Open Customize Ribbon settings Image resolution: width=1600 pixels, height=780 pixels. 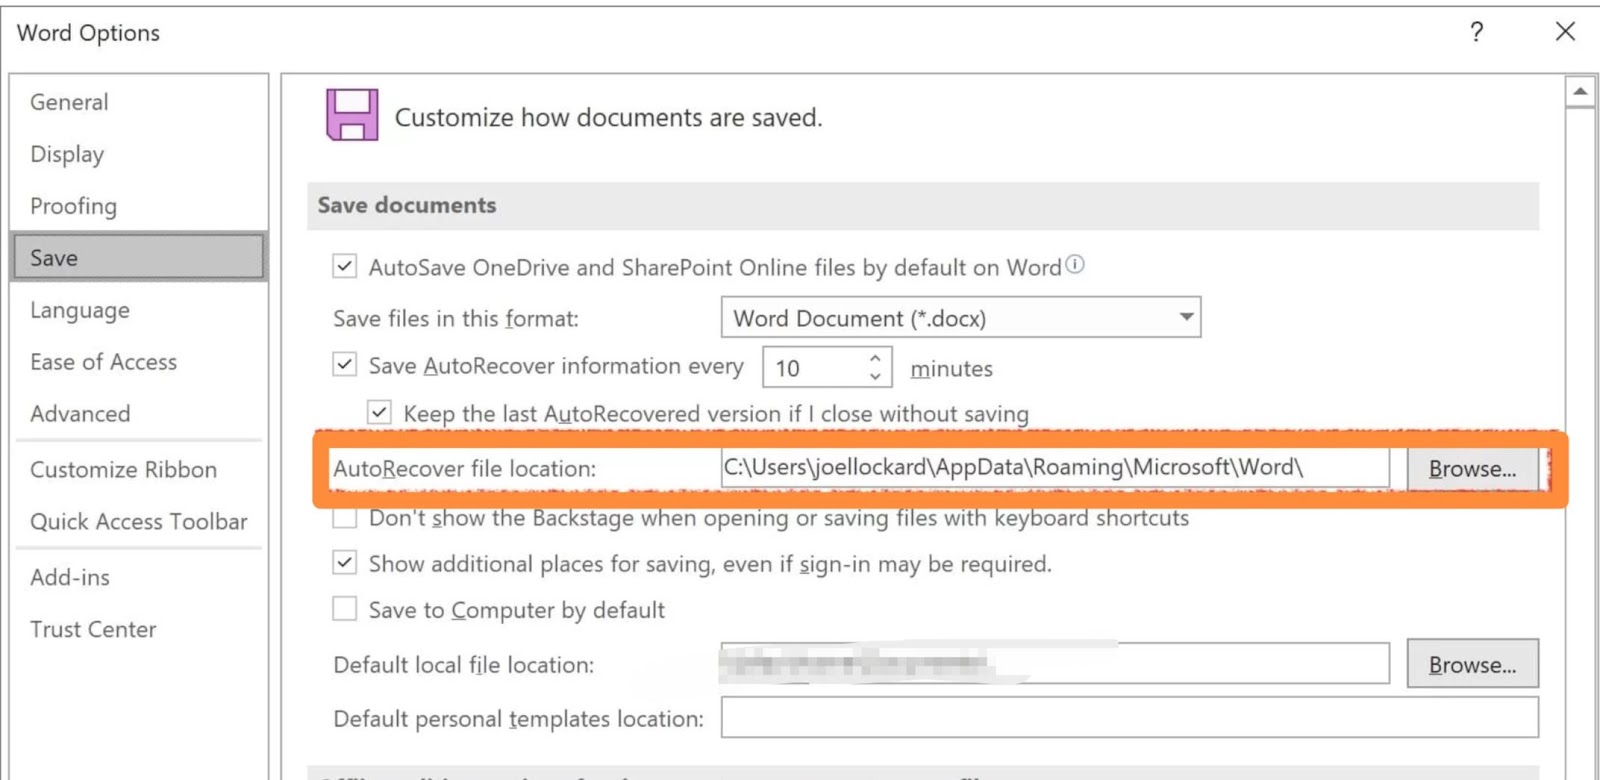[123, 470]
